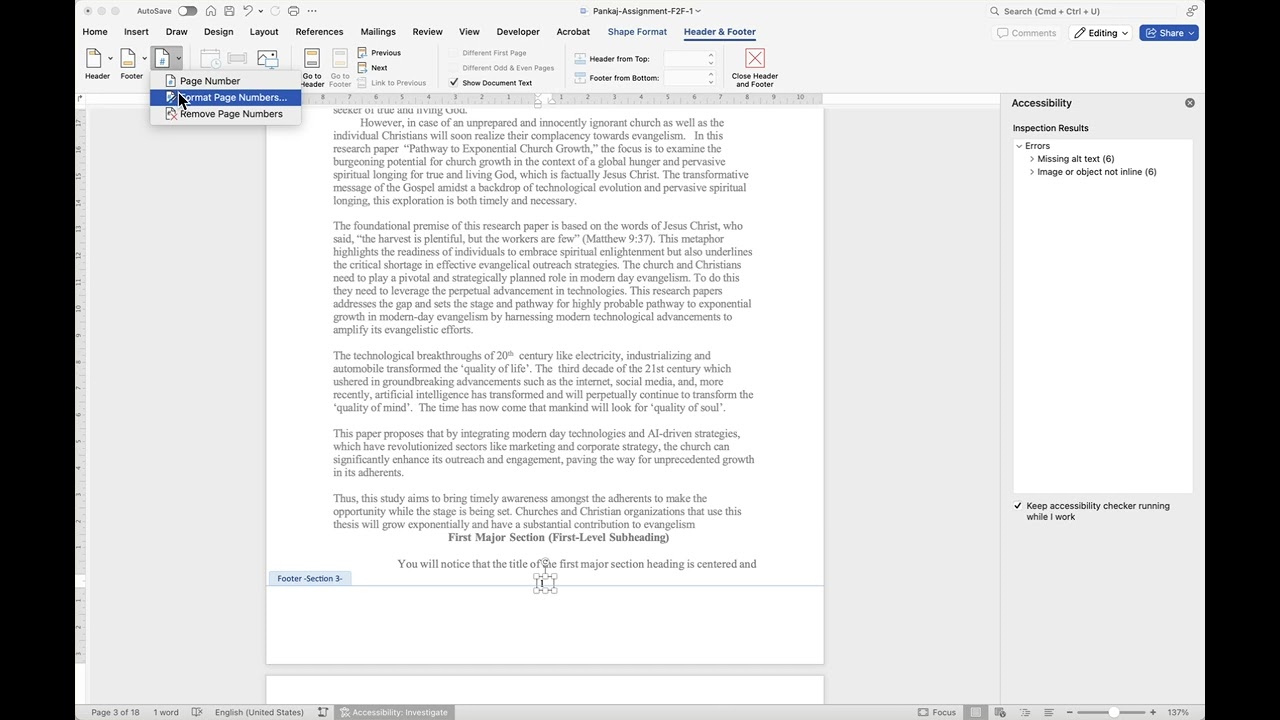Click English (United States) language status

pos(259,712)
